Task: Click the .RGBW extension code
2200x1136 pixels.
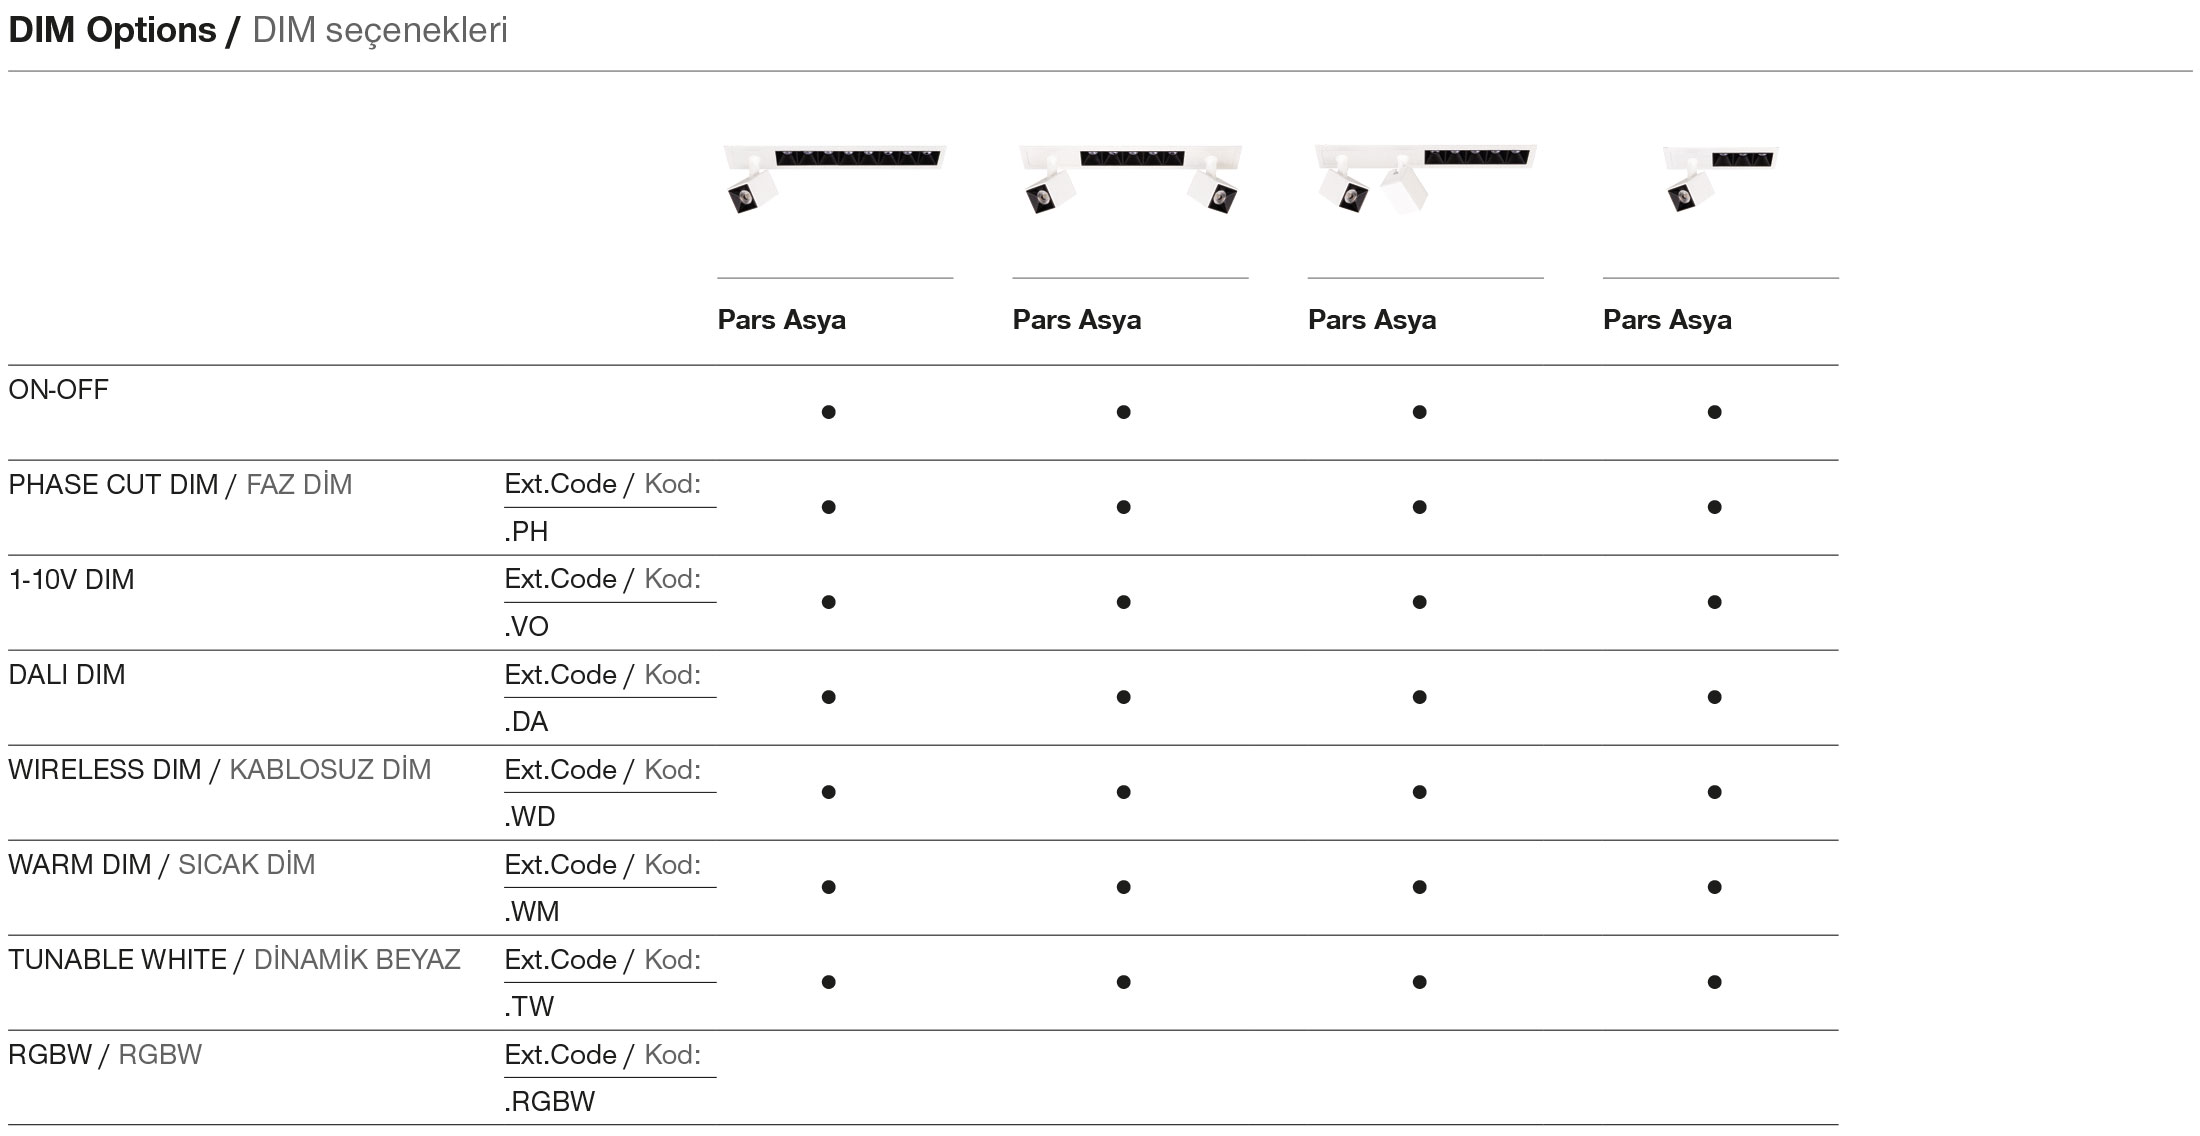Action: pyautogui.click(x=550, y=1102)
